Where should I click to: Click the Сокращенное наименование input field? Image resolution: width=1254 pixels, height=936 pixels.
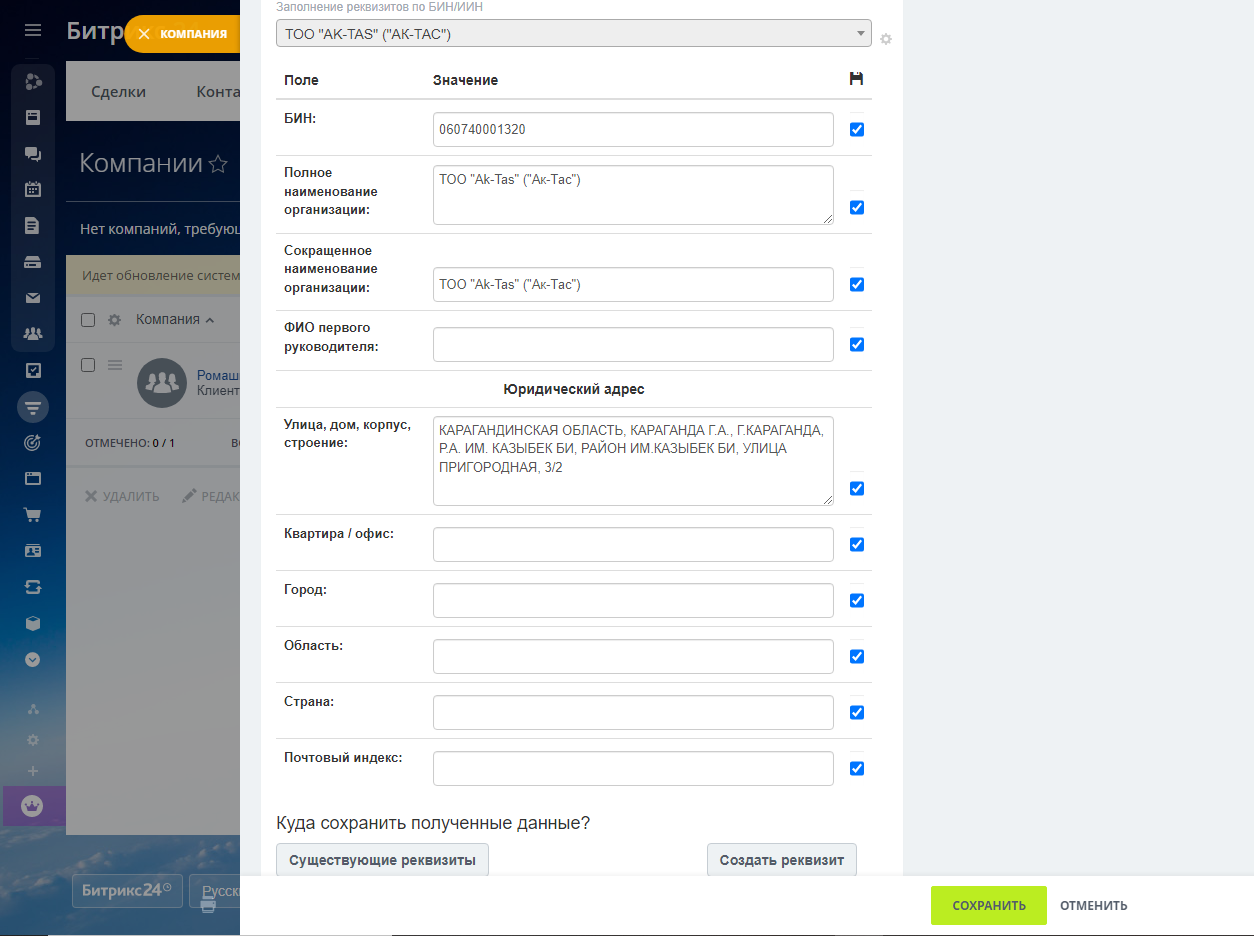pyautogui.click(x=633, y=284)
